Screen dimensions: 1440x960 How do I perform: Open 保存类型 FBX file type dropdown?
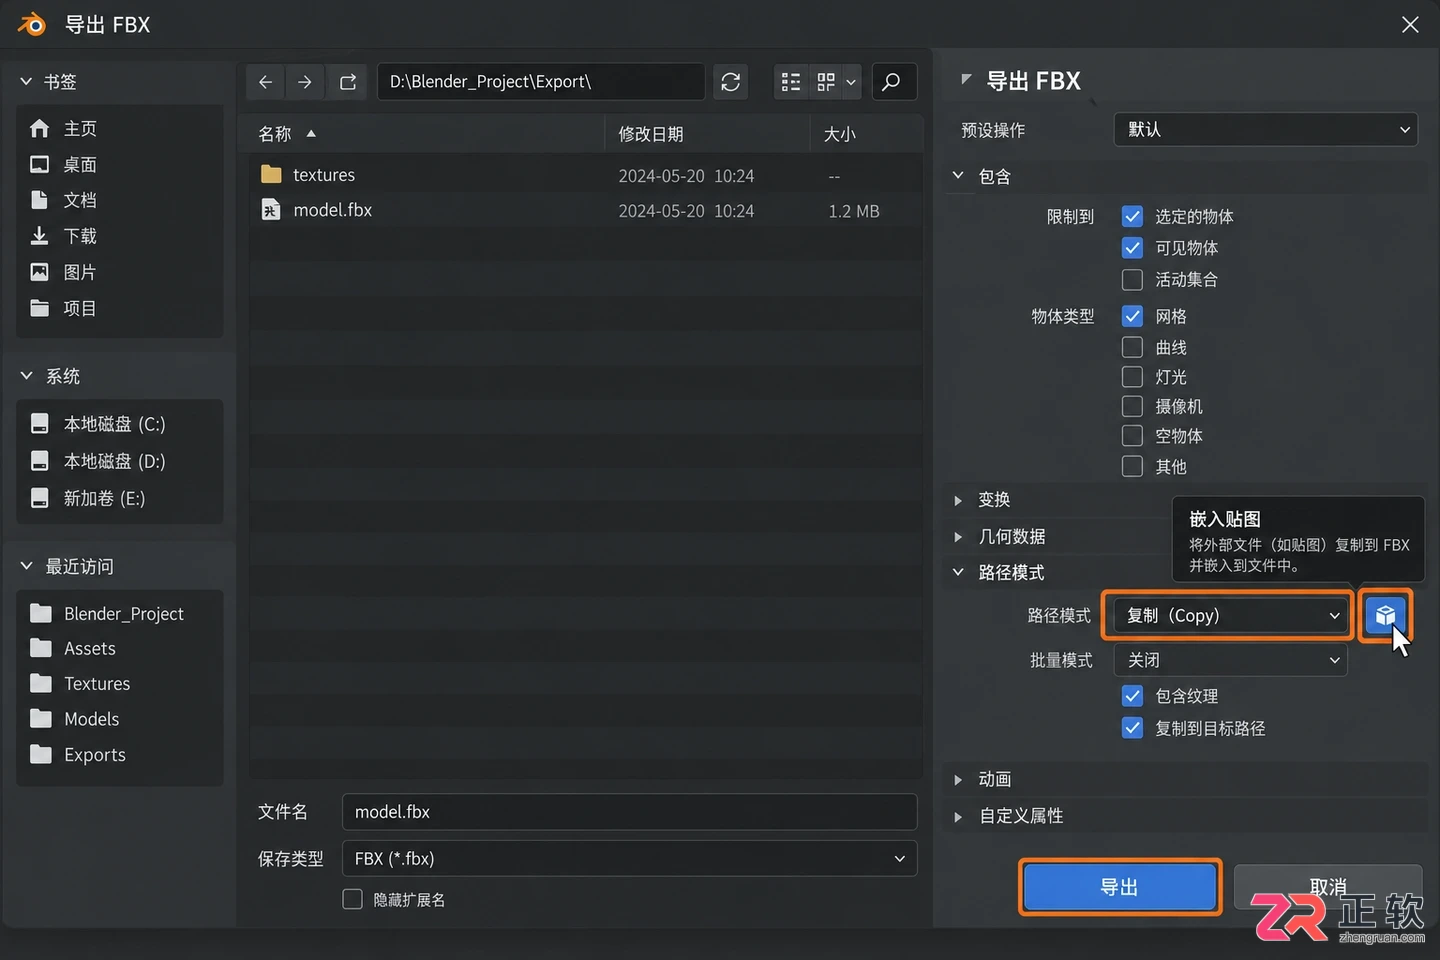(629, 858)
